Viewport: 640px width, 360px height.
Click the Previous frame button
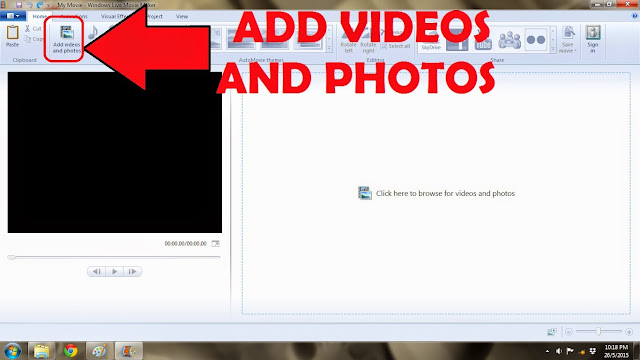96,271
